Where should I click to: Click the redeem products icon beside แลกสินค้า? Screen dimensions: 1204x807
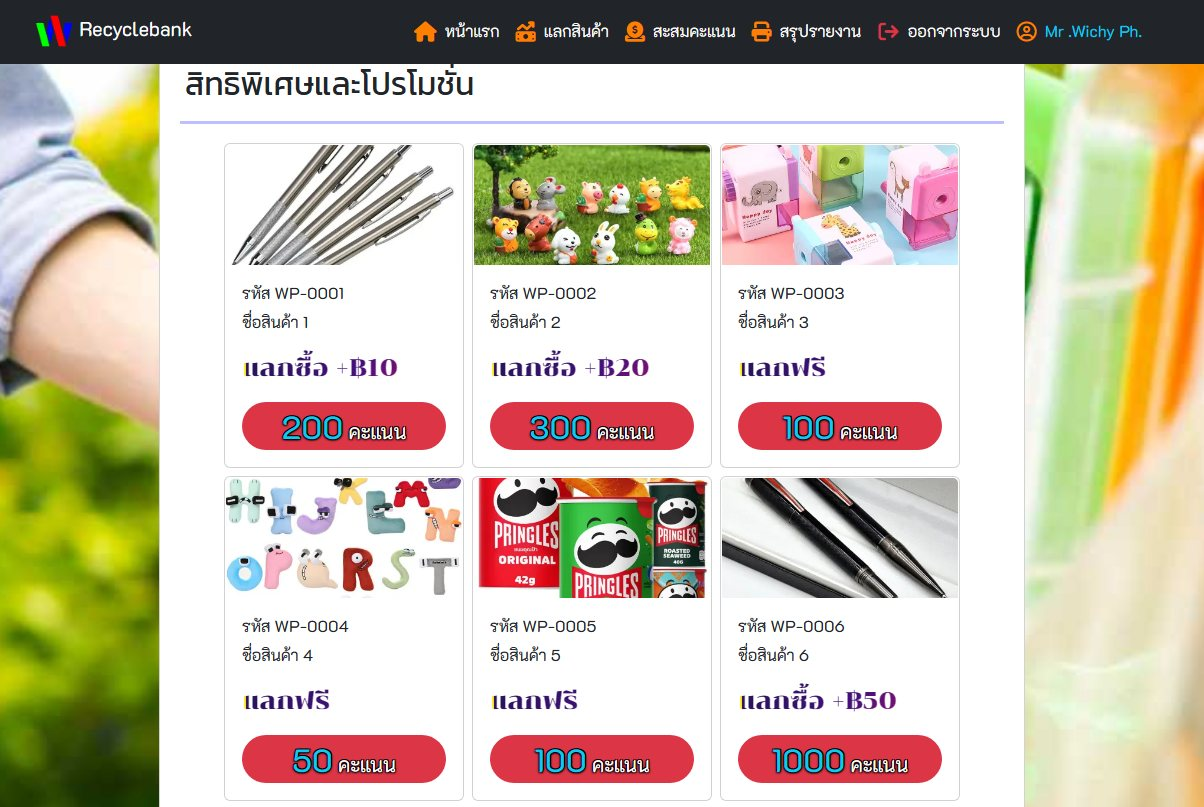tap(526, 32)
